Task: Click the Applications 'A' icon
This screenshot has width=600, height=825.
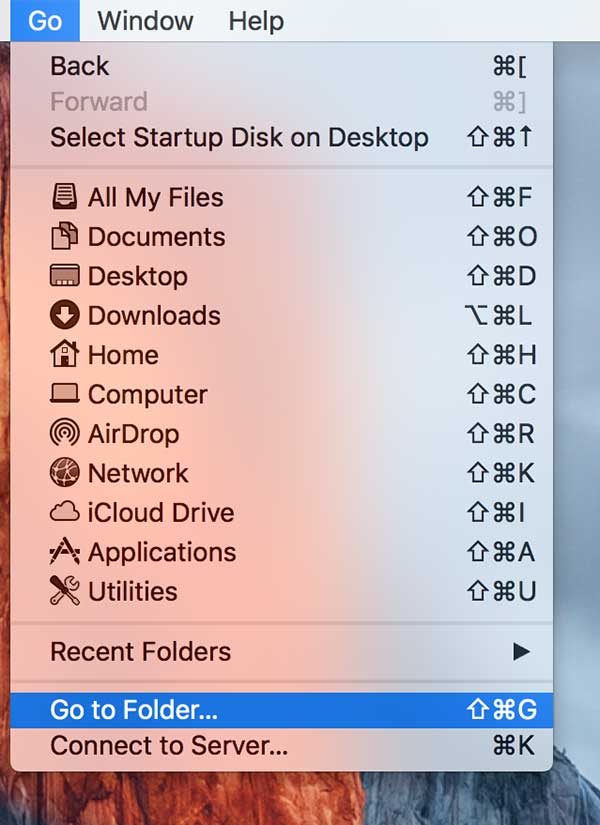Action: pyautogui.click(x=63, y=552)
